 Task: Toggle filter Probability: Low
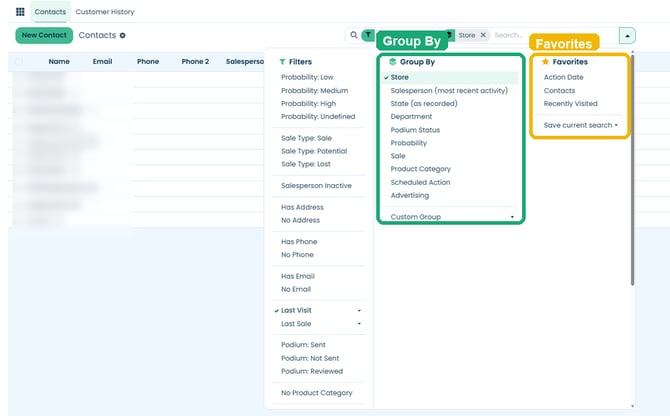pos(307,77)
